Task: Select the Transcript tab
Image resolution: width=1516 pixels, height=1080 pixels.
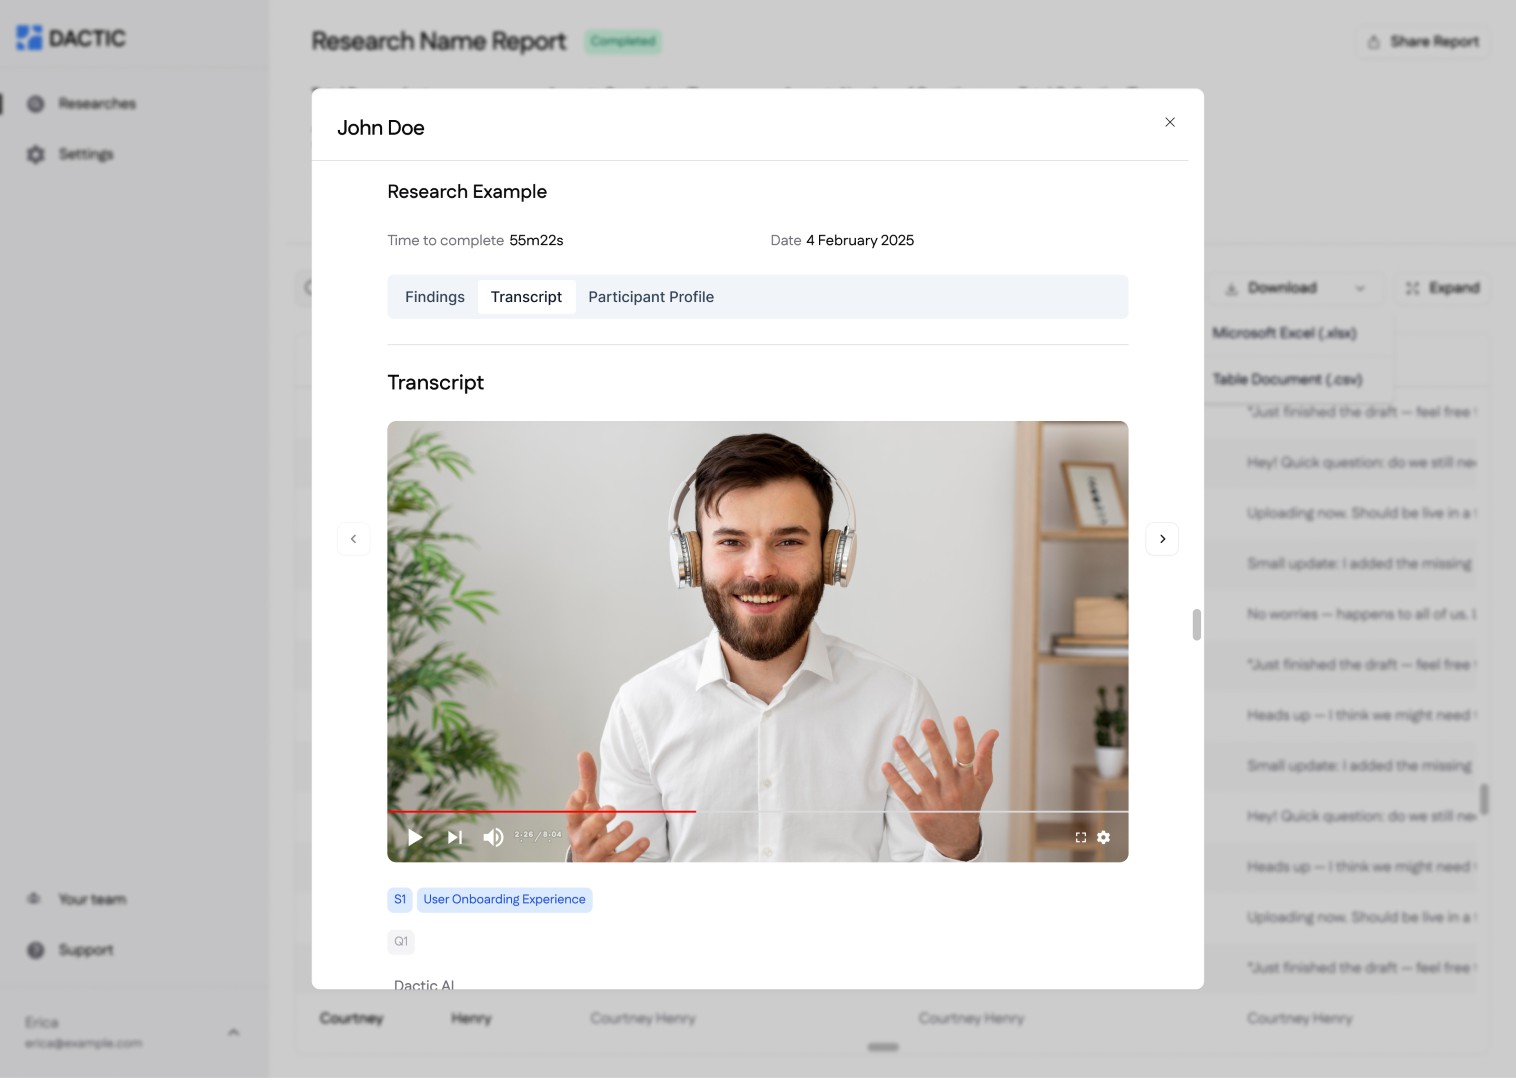Action: pyautogui.click(x=526, y=297)
